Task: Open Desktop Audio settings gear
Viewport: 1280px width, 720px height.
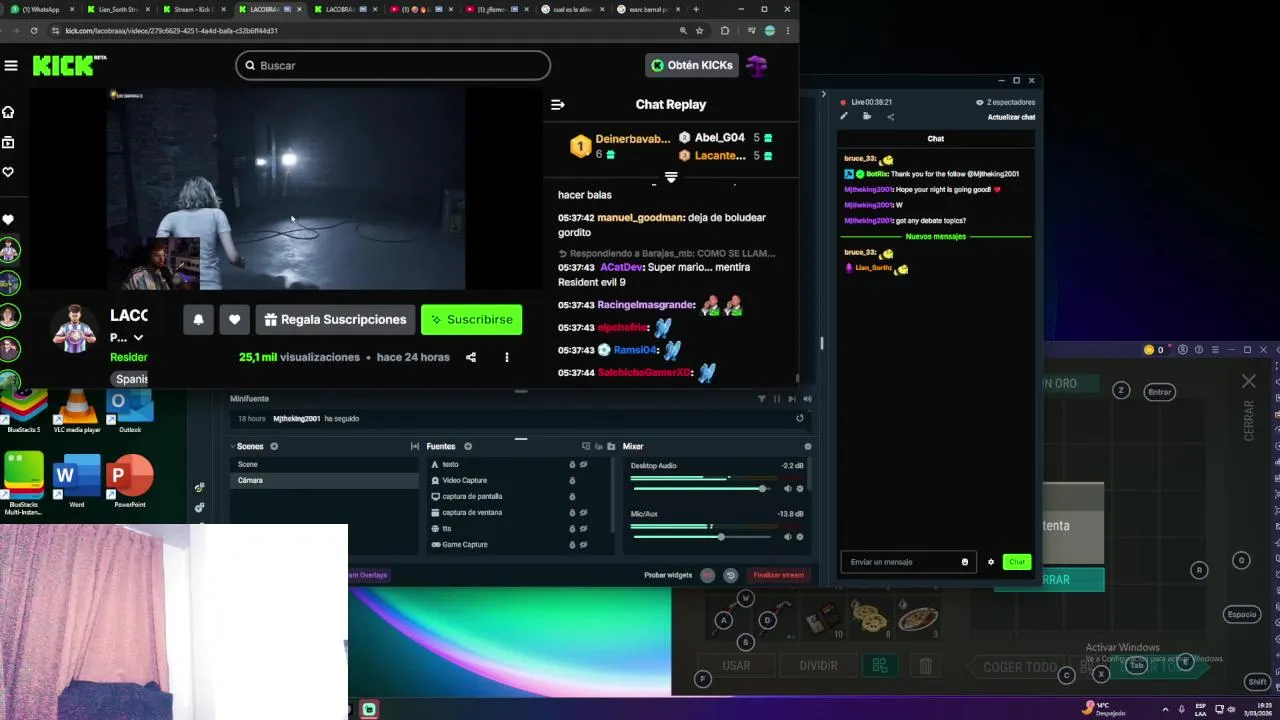Action: pos(799,488)
